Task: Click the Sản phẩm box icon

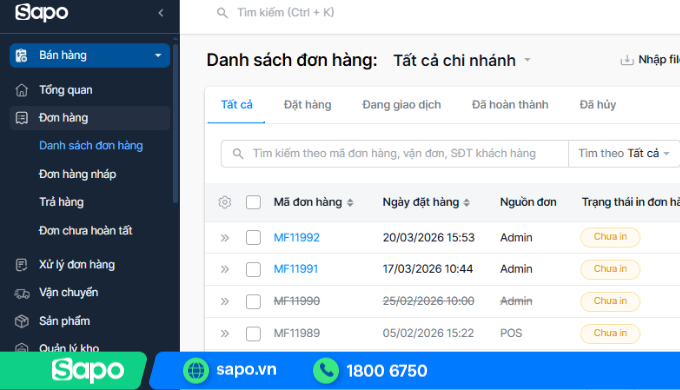Action: pyautogui.click(x=22, y=321)
